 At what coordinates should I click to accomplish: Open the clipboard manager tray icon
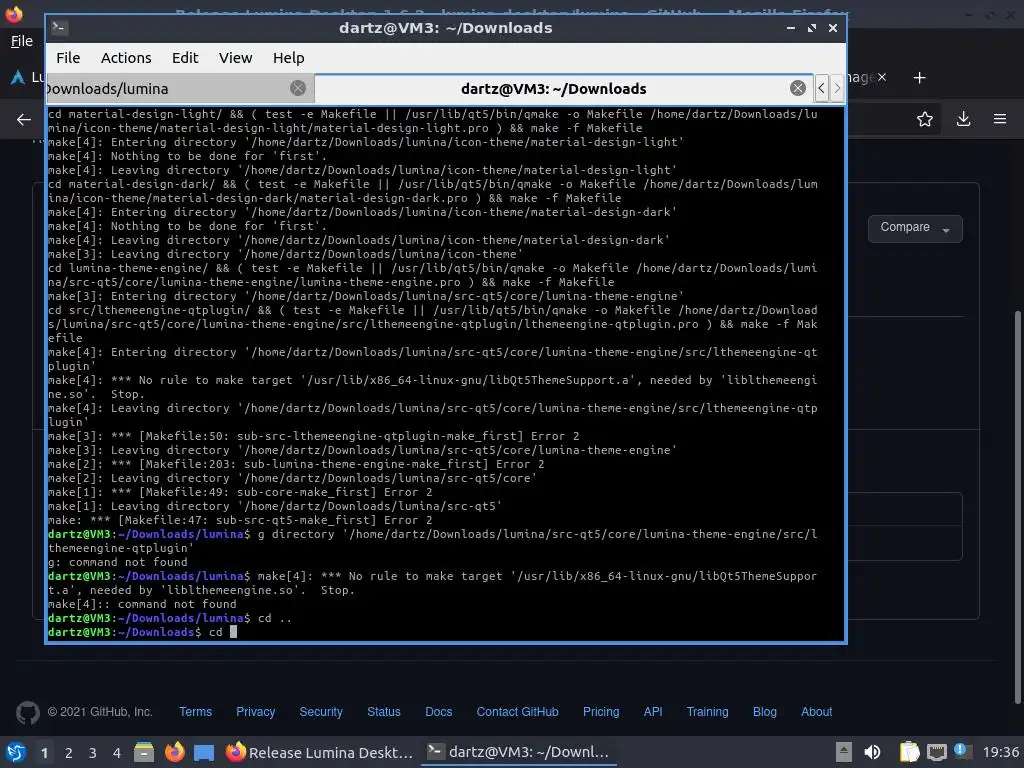coord(909,752)
